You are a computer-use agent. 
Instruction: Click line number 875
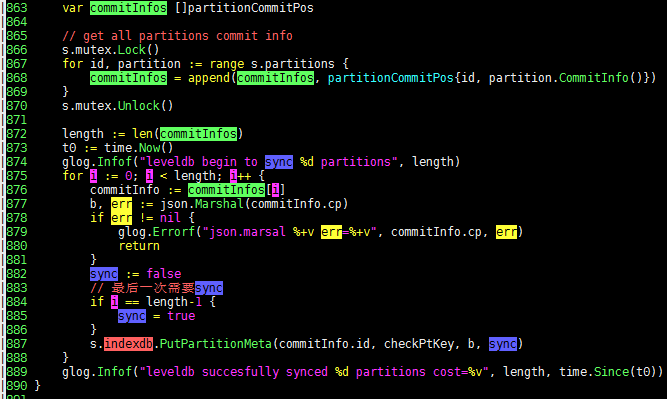point(17,176)
